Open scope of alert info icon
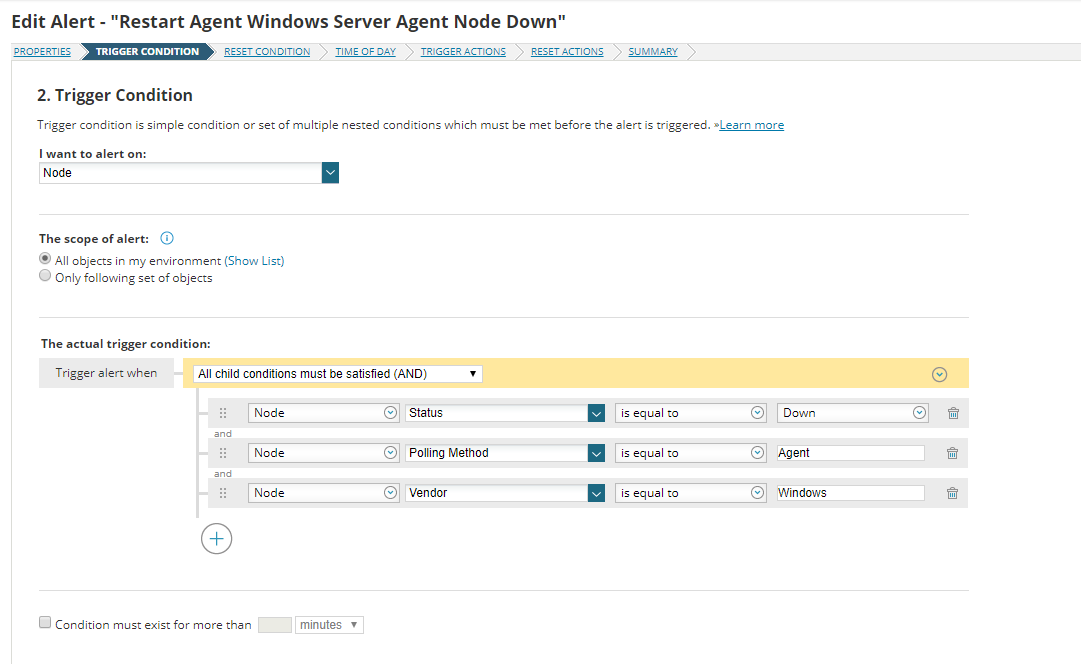The height and width of the screenshot is (664, 1081). point(167,238)
